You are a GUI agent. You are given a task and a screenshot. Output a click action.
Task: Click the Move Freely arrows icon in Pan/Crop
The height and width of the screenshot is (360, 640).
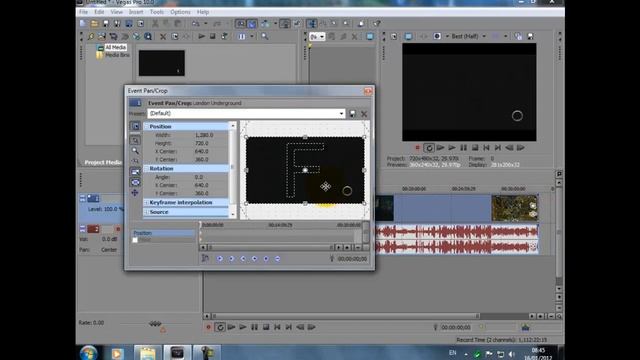(x=135, y=193)
